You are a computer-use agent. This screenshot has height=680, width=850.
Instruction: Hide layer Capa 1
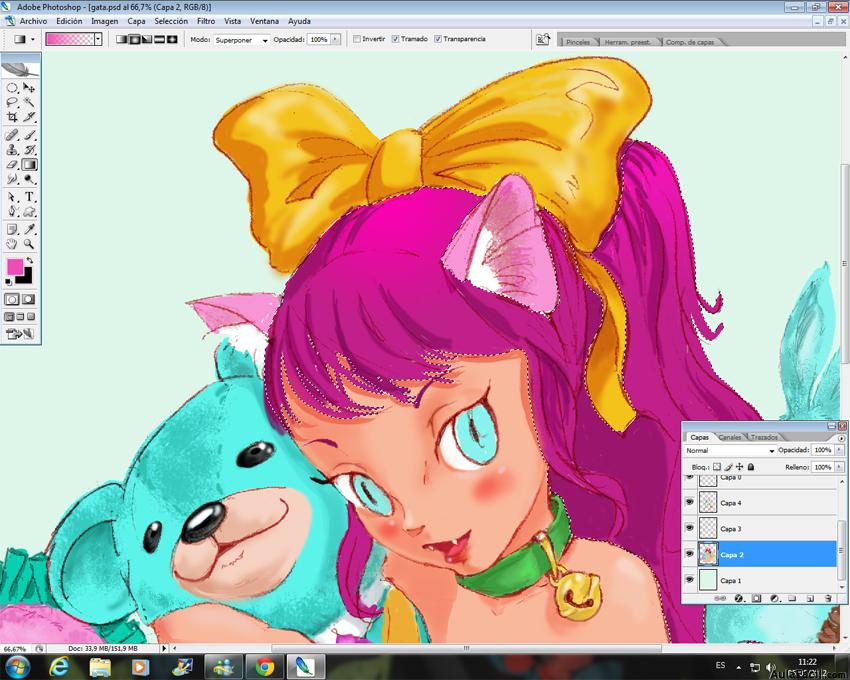click(690, 580)
